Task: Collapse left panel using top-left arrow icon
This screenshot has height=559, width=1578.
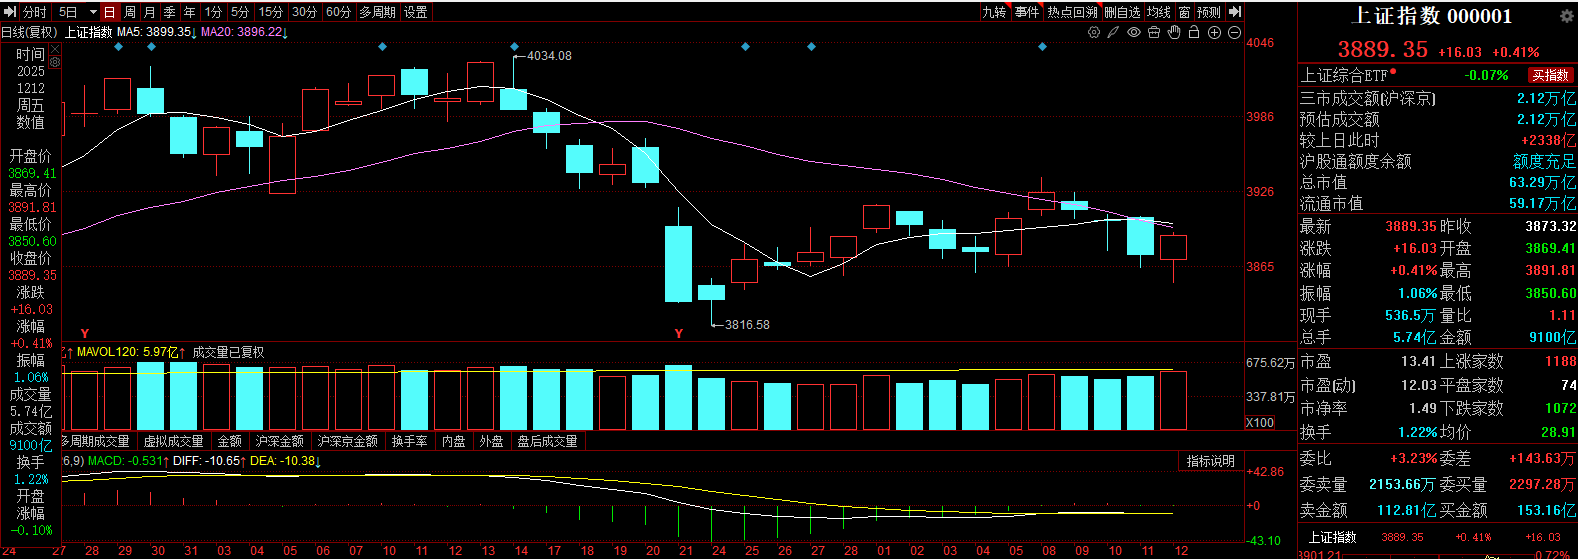Action: [x=10, y=12]
